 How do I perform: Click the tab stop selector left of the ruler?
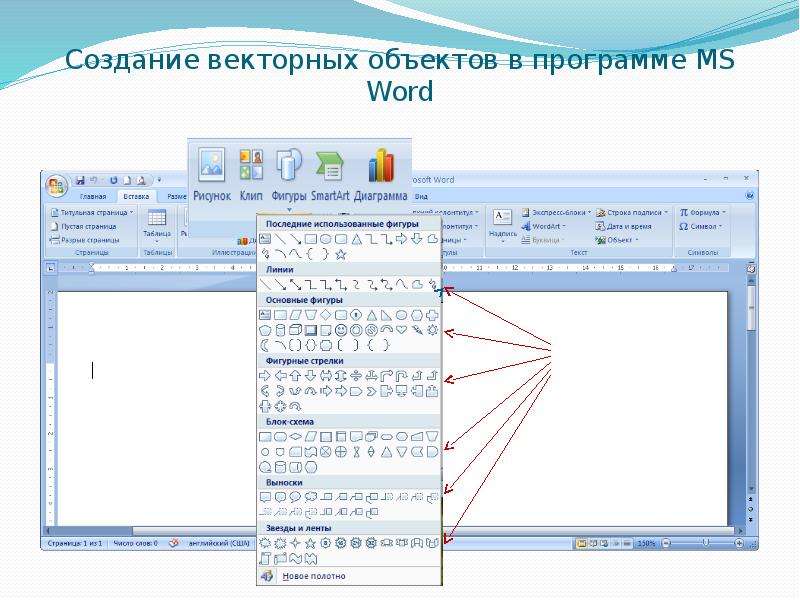(50, 268)
